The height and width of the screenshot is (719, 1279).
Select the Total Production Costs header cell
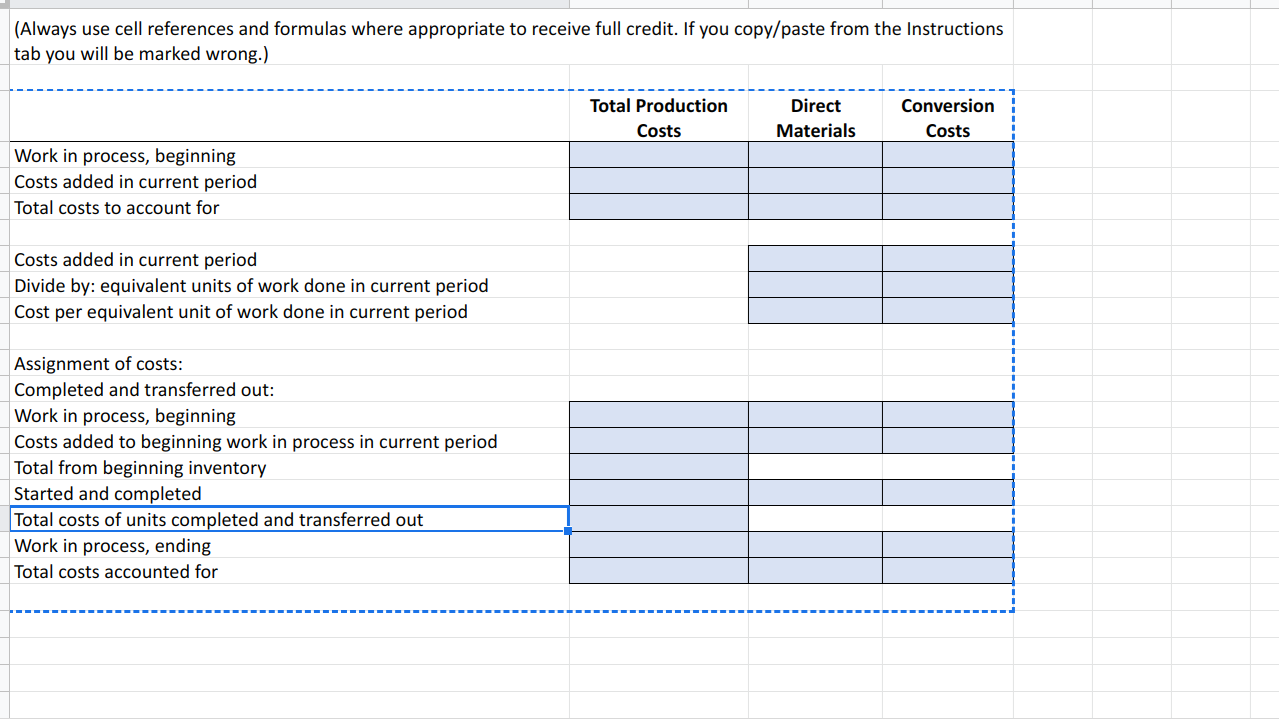[658, 117]
